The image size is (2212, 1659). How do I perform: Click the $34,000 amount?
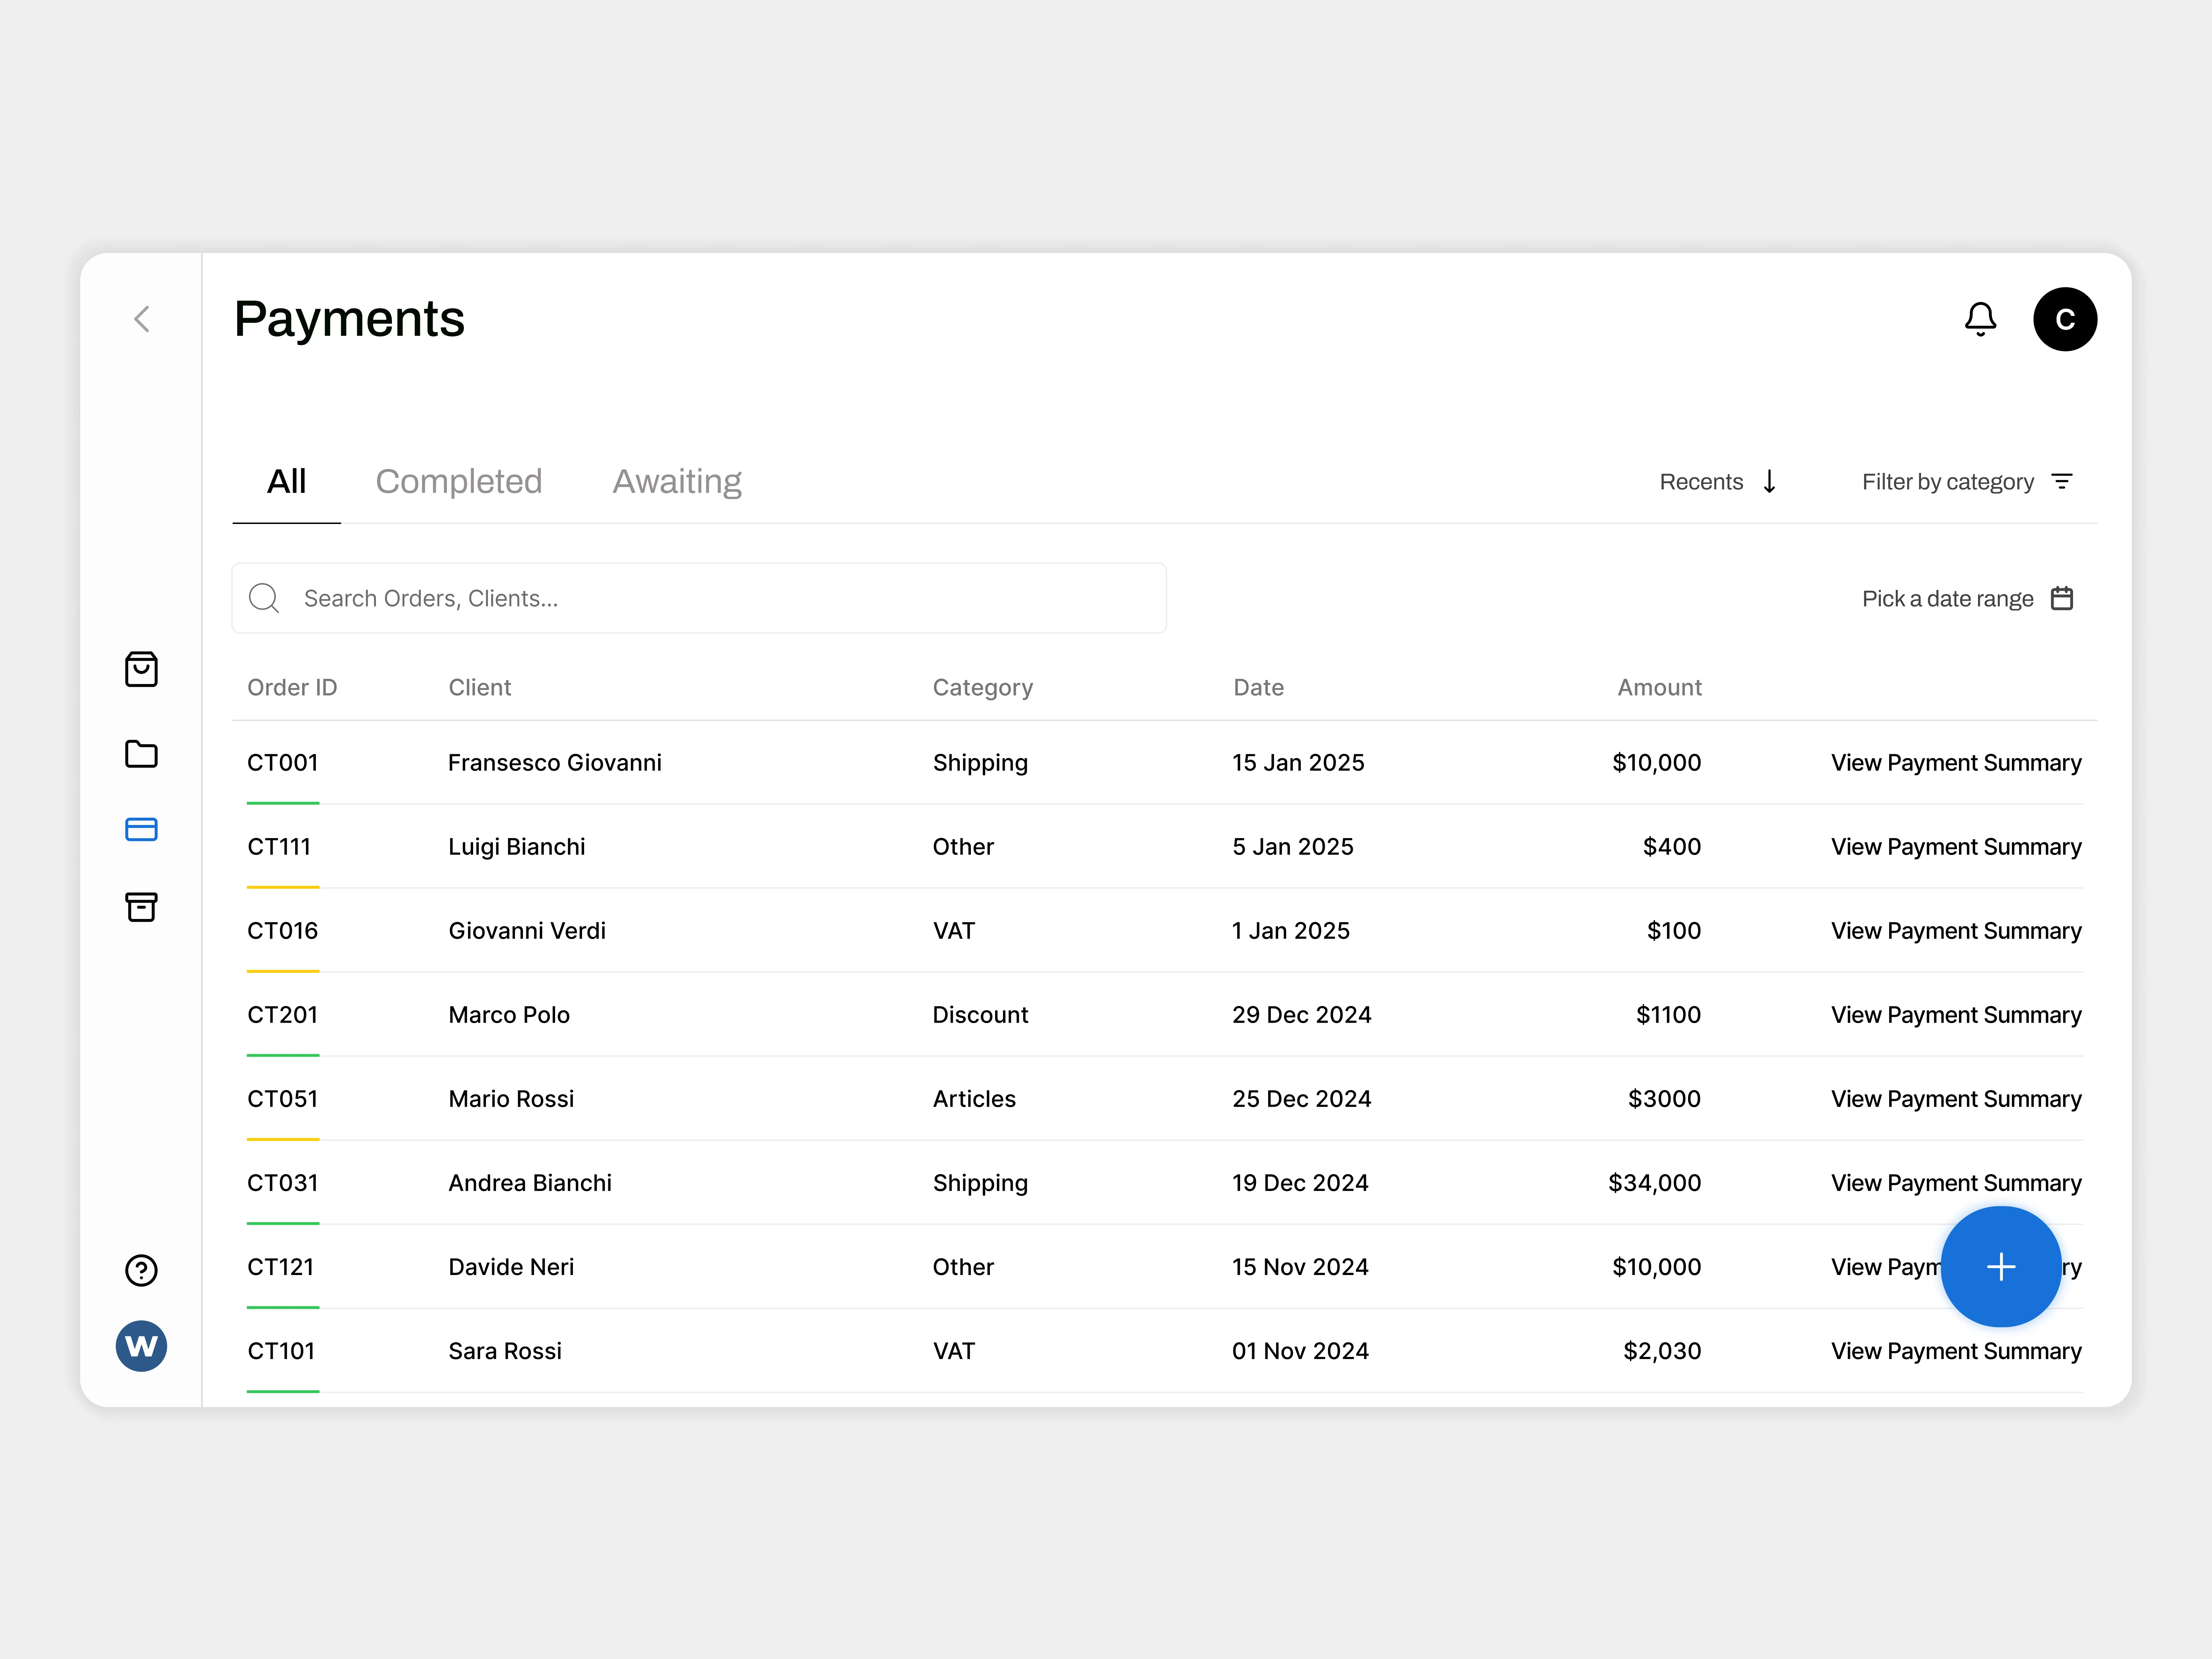click(x=1654, y=1183)
